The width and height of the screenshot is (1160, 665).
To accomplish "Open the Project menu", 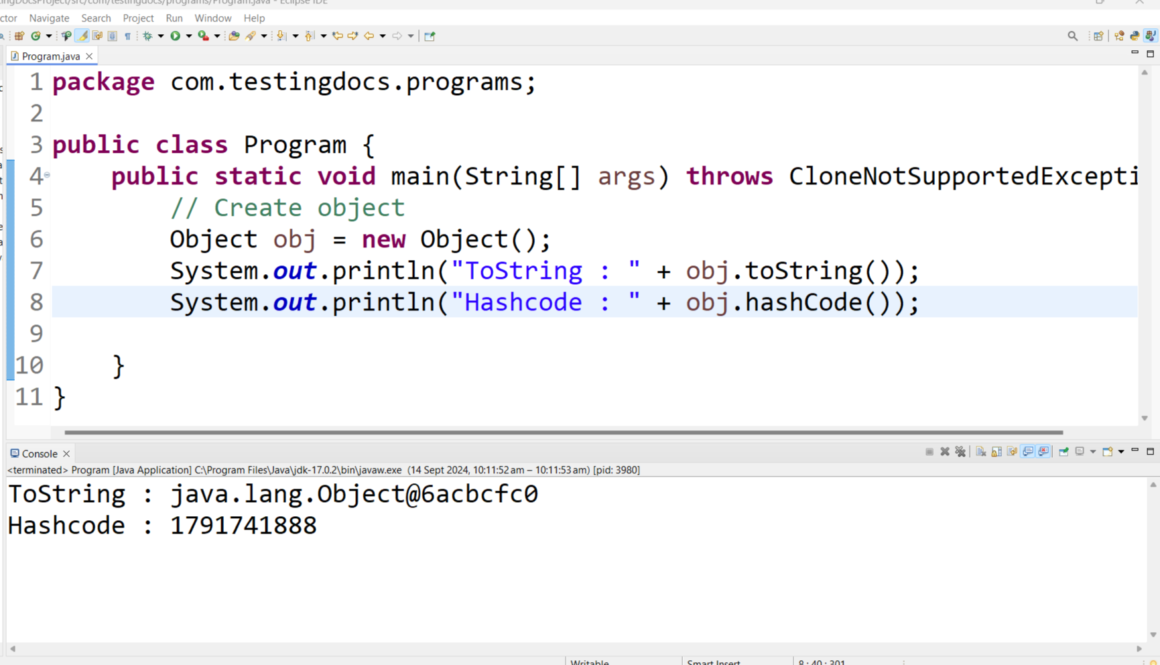I will (x=138, y=18).
